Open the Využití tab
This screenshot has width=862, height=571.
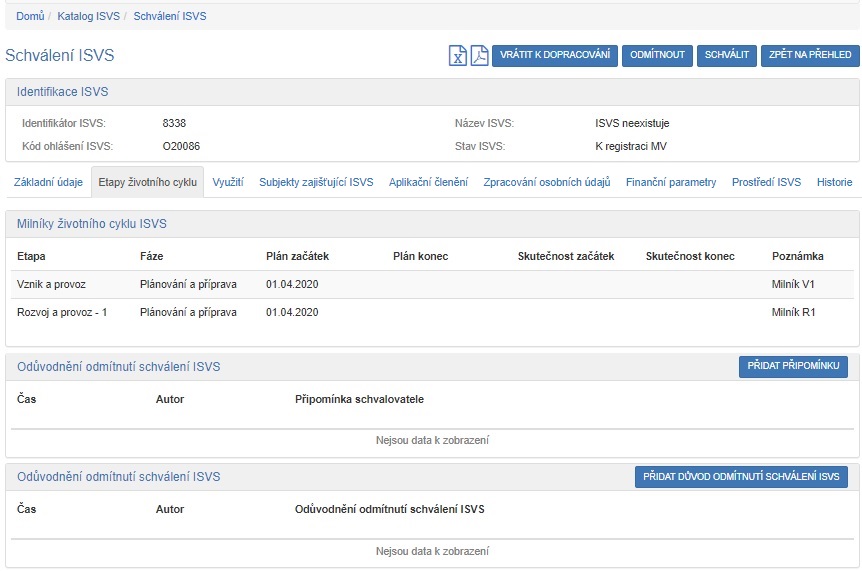pos(228,183)
